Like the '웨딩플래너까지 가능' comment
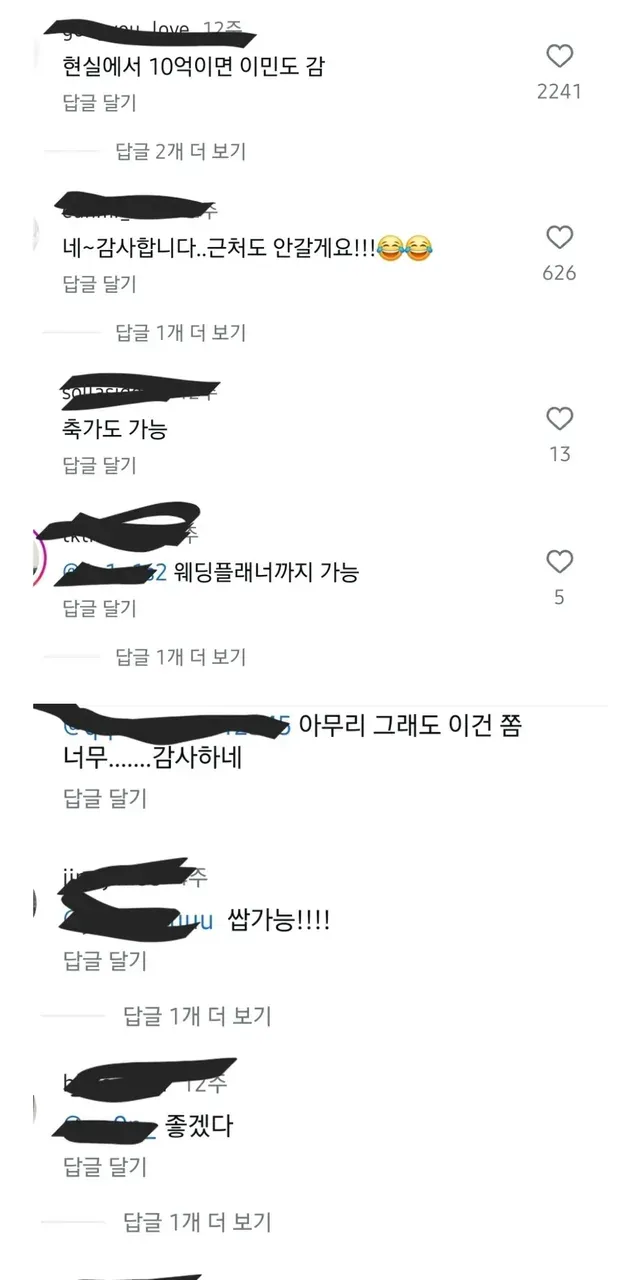This screenshot has width=640, height=1280. click(x=559, y=561)
